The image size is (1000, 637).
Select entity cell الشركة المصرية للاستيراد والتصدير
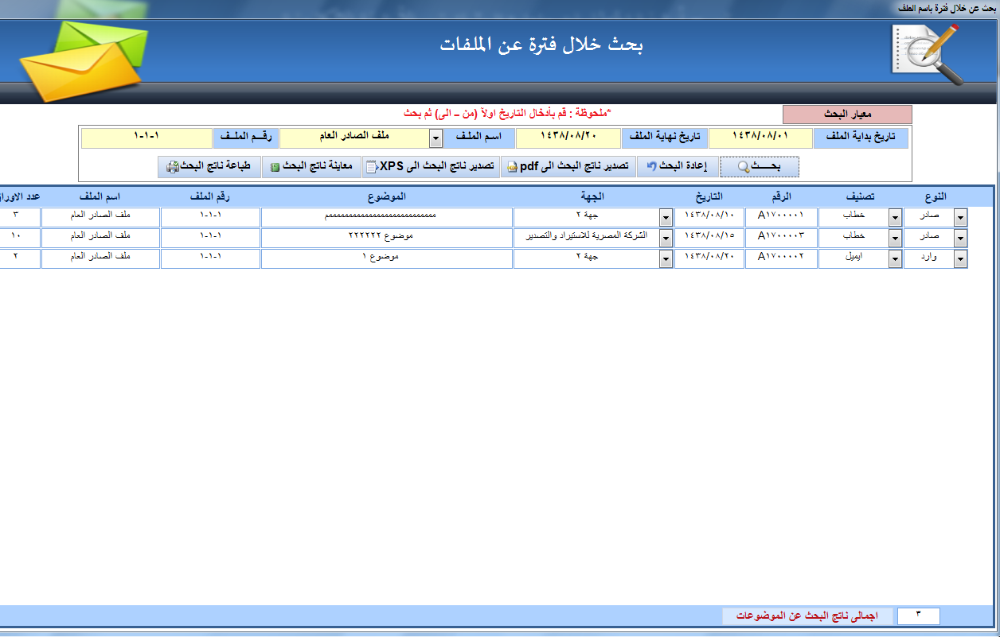[x=586, y=237]
